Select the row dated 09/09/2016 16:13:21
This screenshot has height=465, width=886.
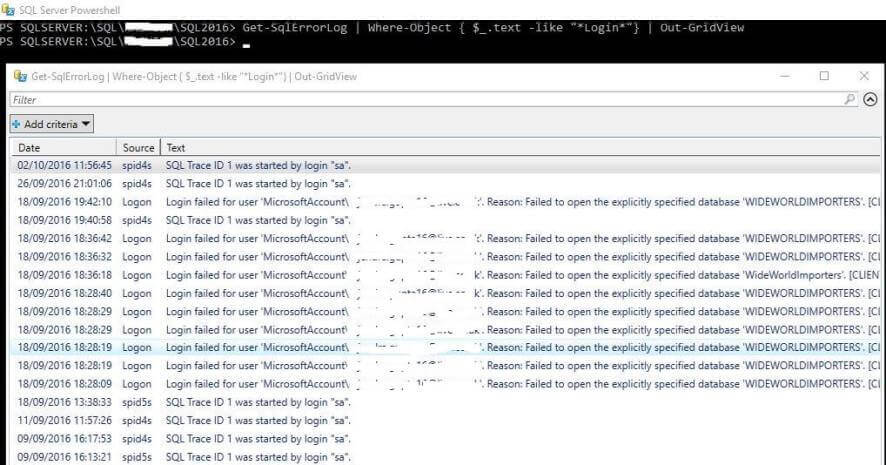(x=446, y=457)
